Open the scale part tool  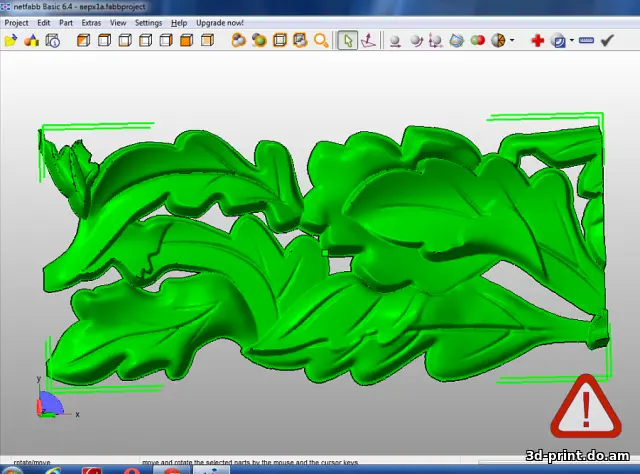click(x=436, y=41)
